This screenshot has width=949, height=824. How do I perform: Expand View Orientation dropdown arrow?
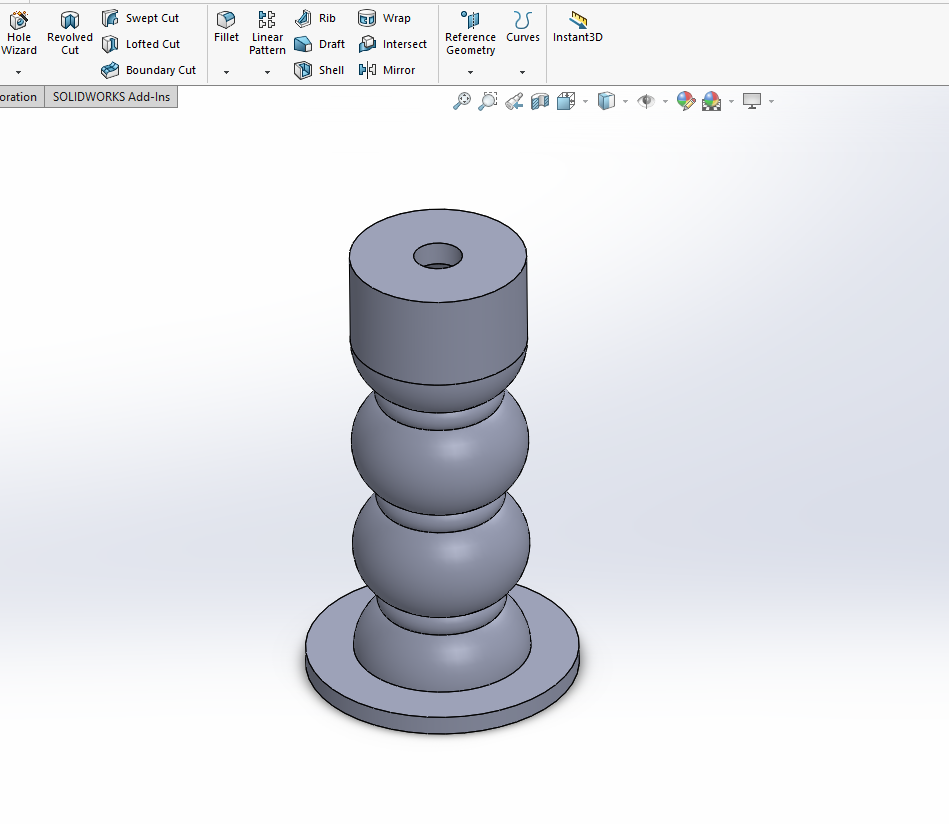point(585,102)
